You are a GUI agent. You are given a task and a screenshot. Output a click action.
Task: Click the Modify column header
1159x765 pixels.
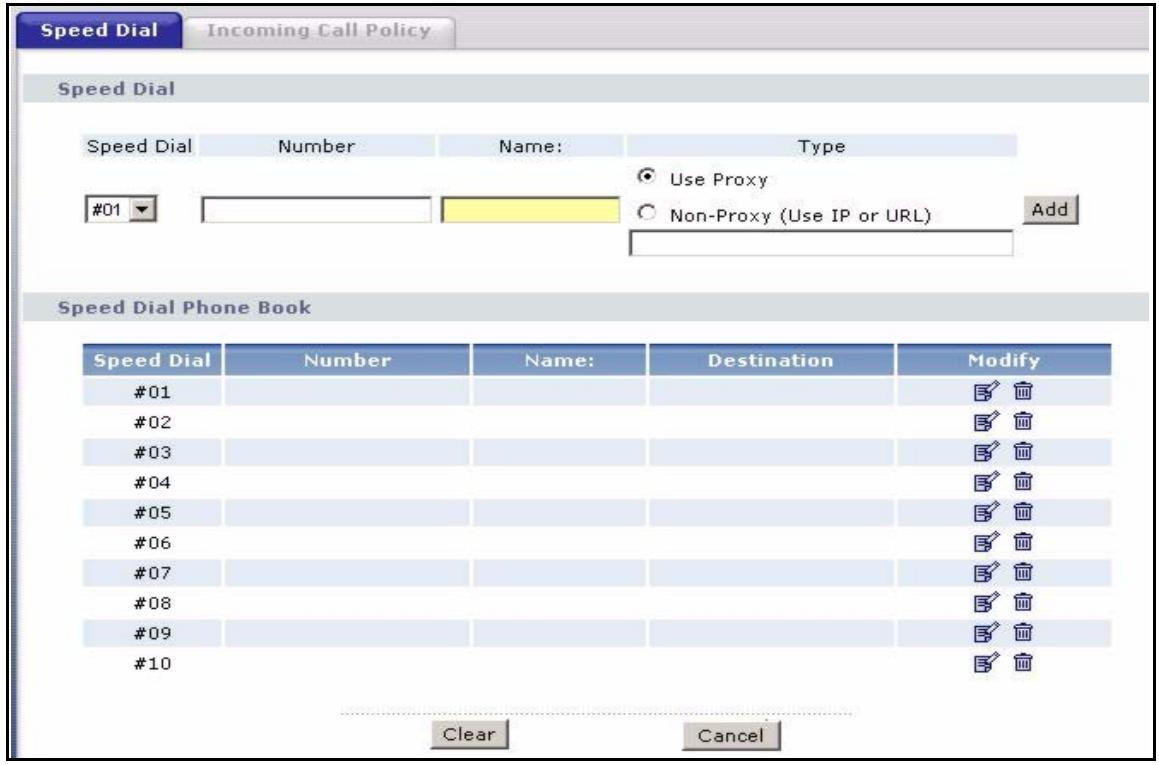click(x=1004, y=360)
